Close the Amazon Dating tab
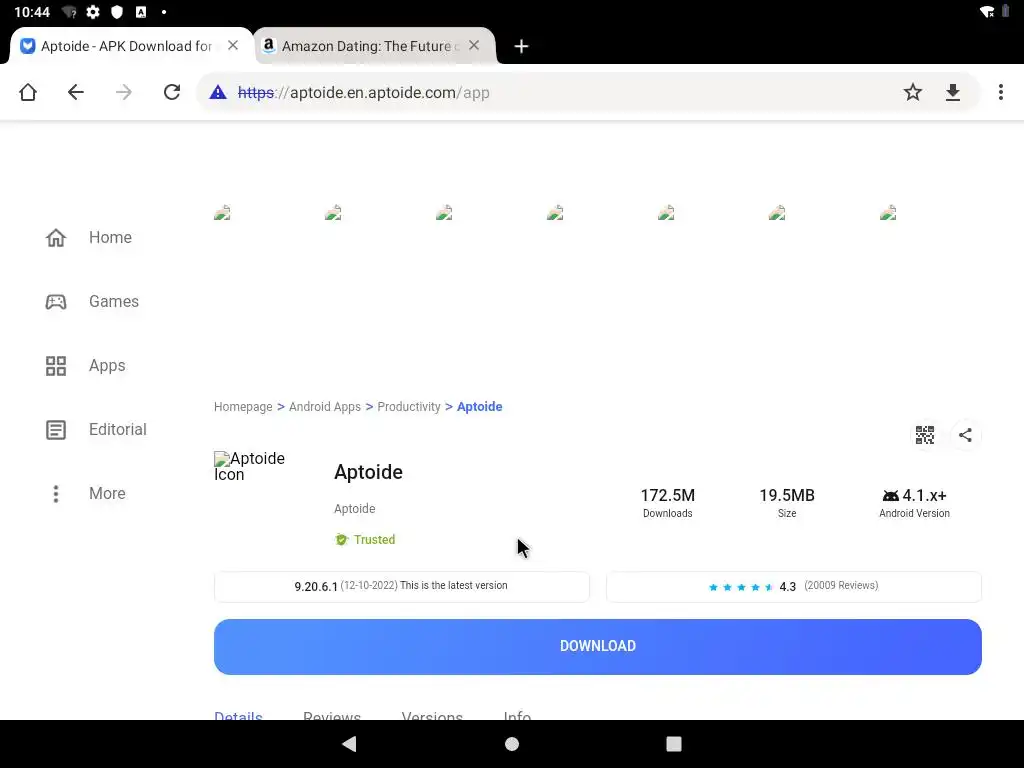The image size is (1024, 768). click(474, 46)
